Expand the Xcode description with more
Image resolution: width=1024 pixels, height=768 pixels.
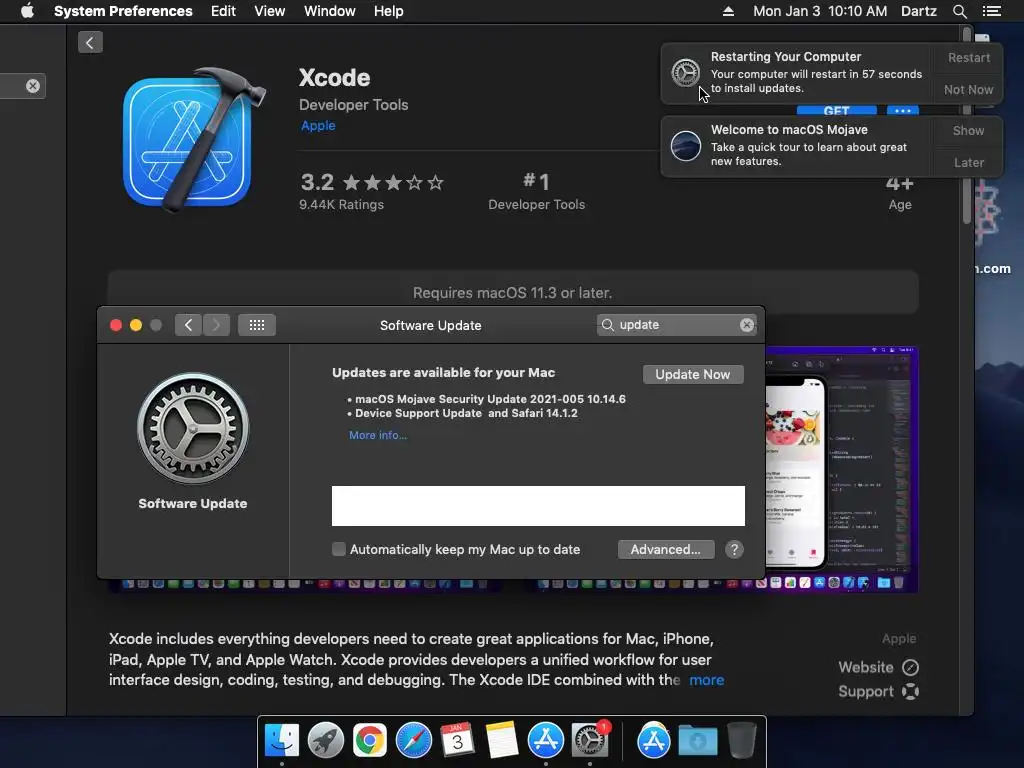pos(707,680)
